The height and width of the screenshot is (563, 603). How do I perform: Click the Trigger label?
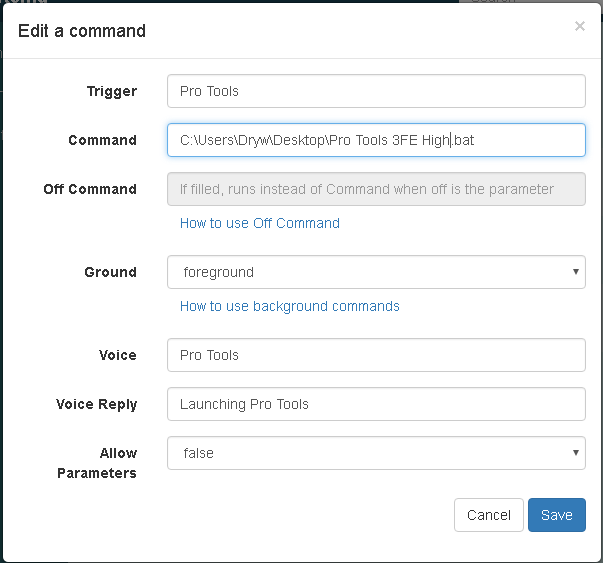112,92
